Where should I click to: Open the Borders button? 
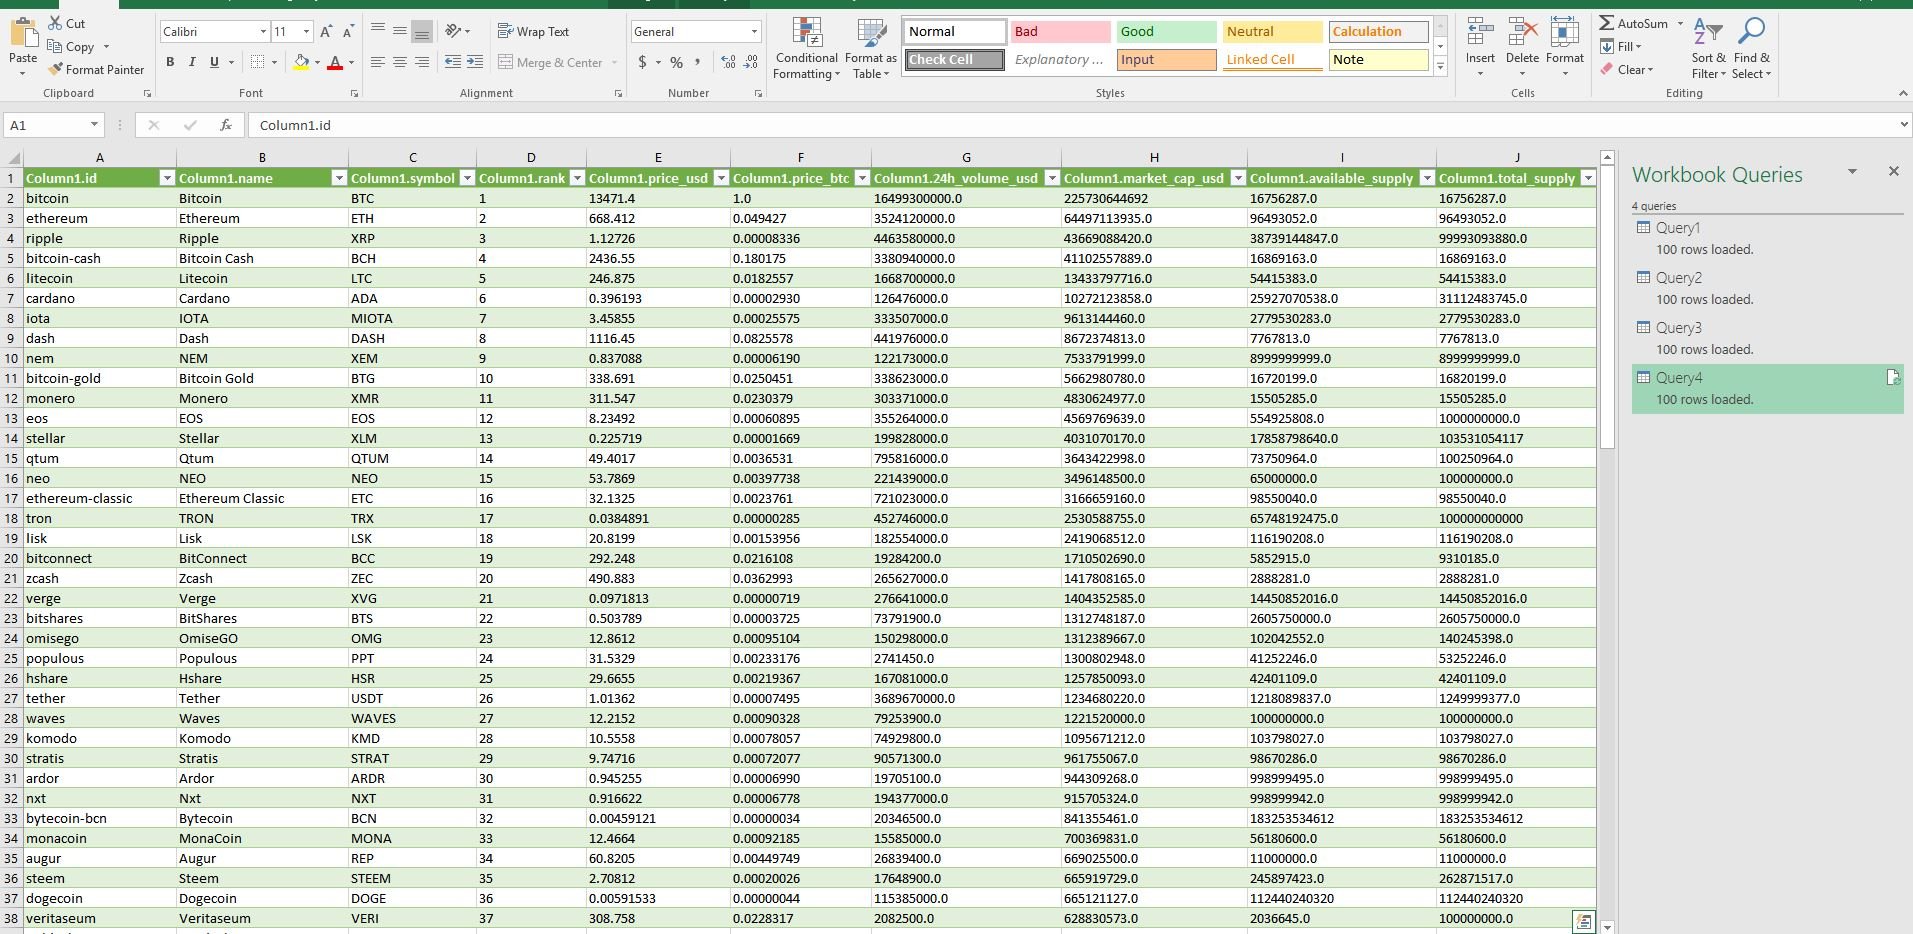click(x=257, y=62)
